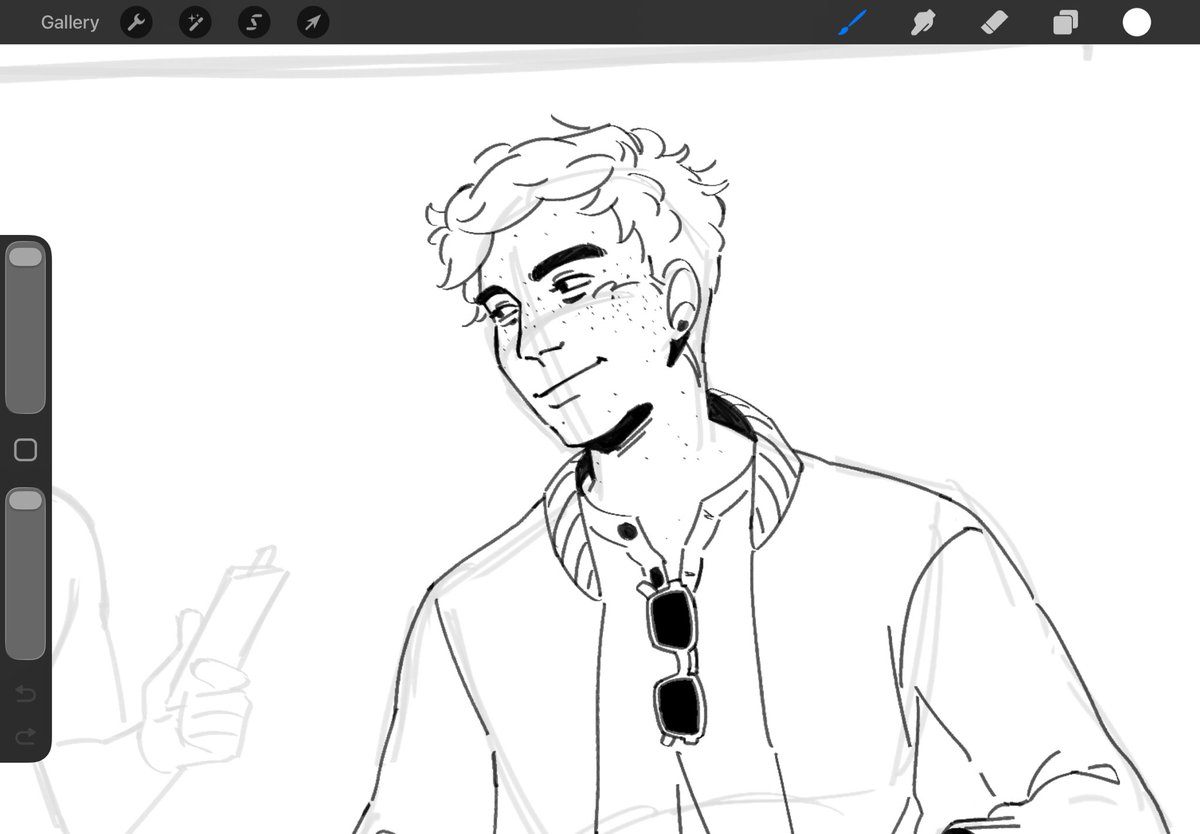Open the Actions menu wrench icon
1200x834 pixels.
coord(136,22)
